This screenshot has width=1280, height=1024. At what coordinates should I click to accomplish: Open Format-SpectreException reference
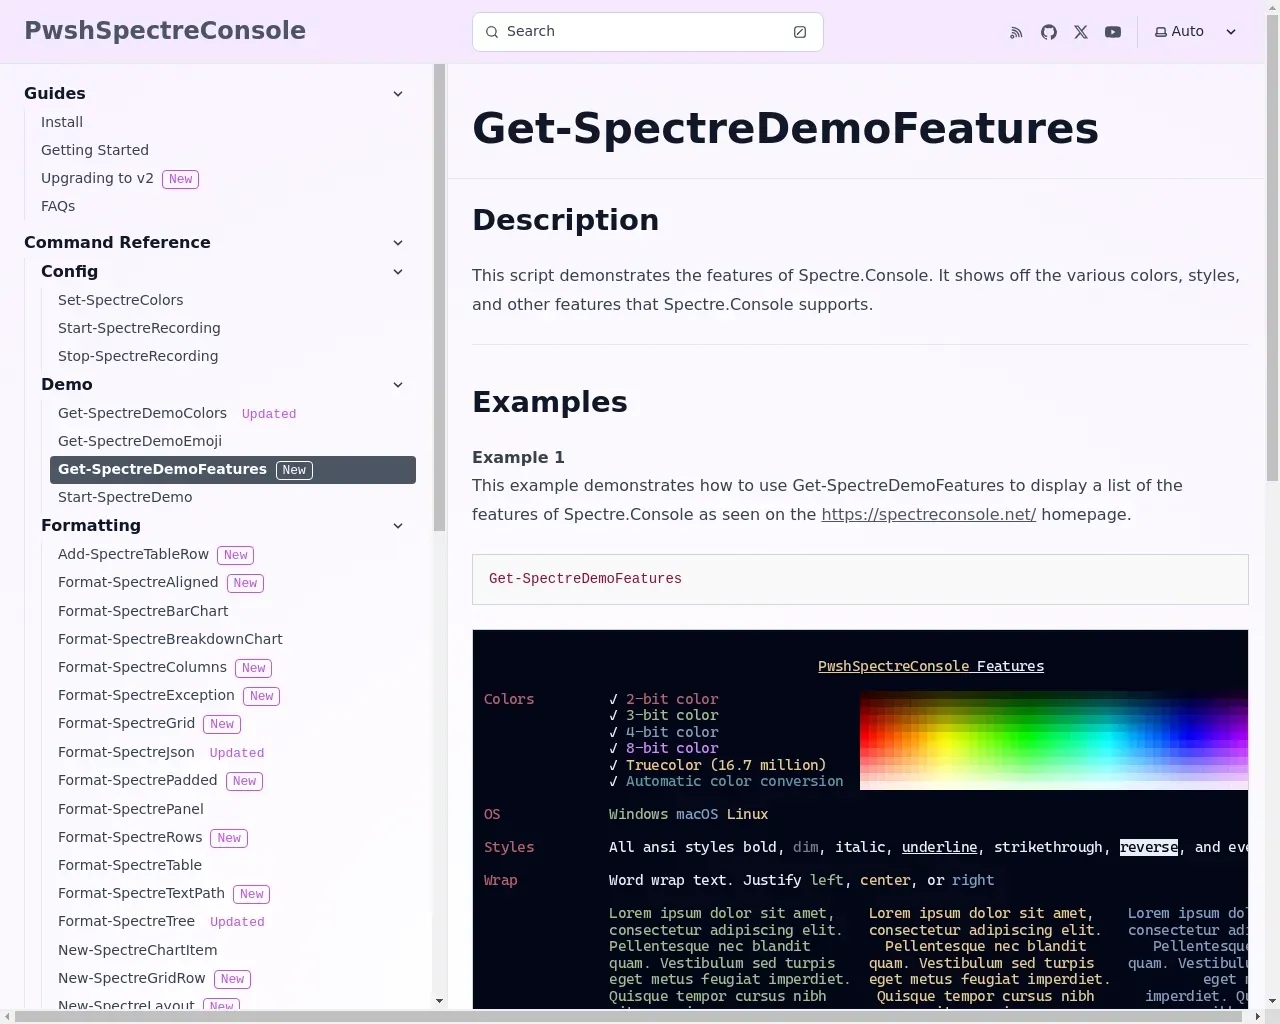click(146, 695)
